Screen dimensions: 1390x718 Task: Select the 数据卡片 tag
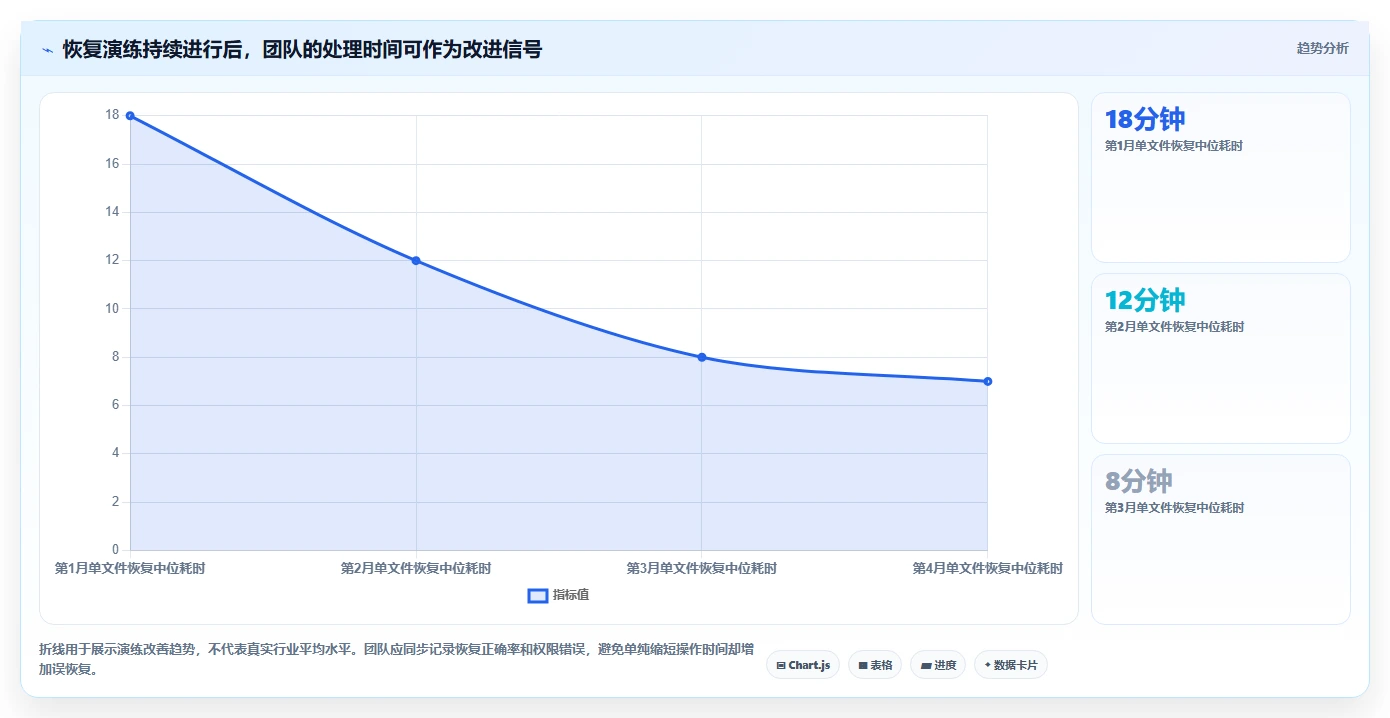pyautogui.click(x=1011, y=665)
